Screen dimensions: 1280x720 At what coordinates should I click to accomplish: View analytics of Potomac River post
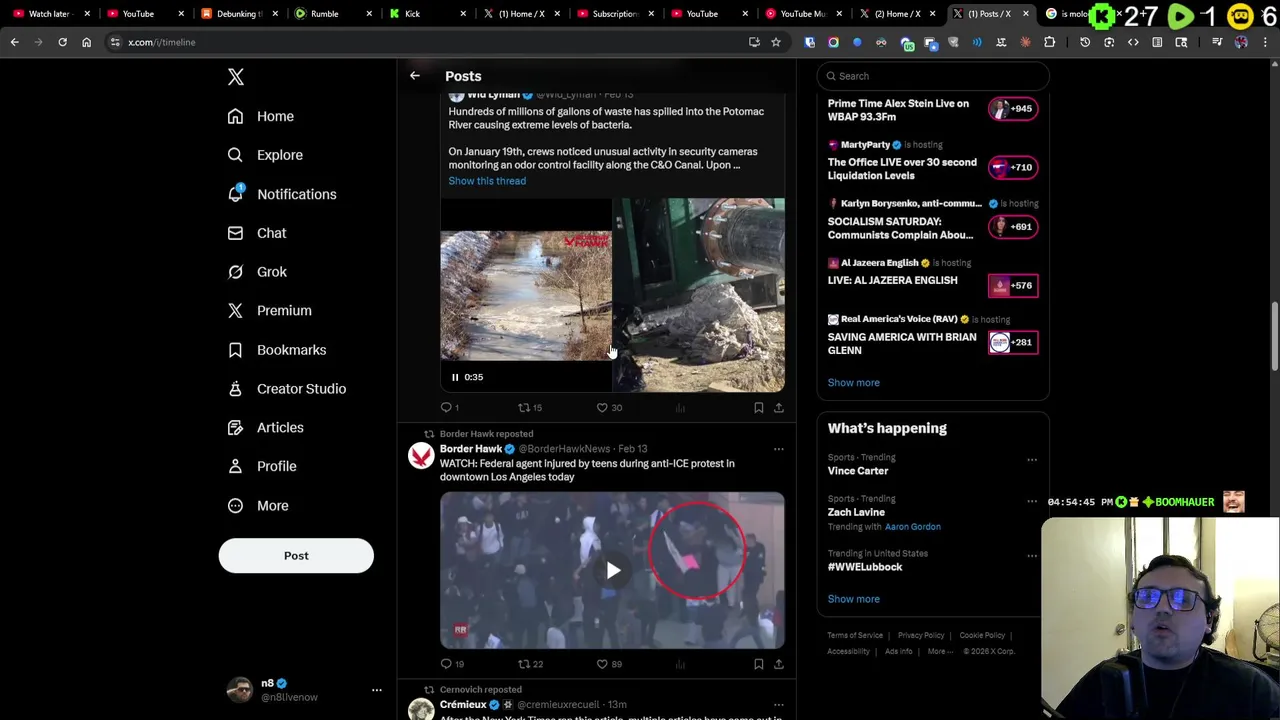(x=680, y=408)
